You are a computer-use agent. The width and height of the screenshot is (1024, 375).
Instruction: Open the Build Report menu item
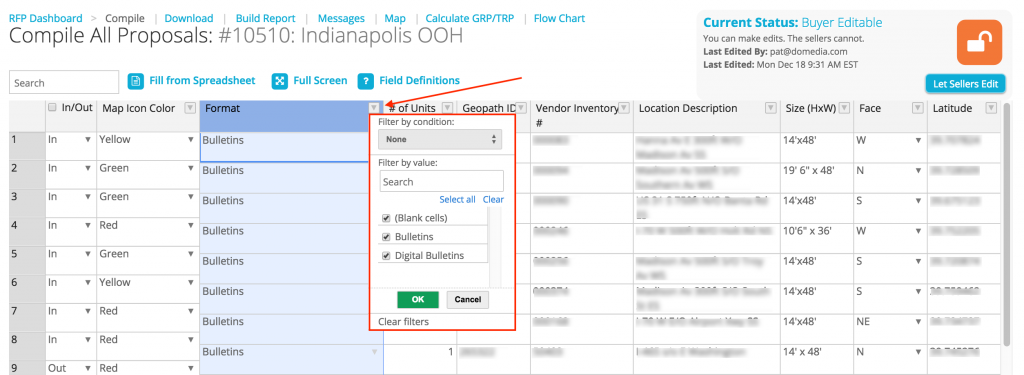(x=265, y=18)
